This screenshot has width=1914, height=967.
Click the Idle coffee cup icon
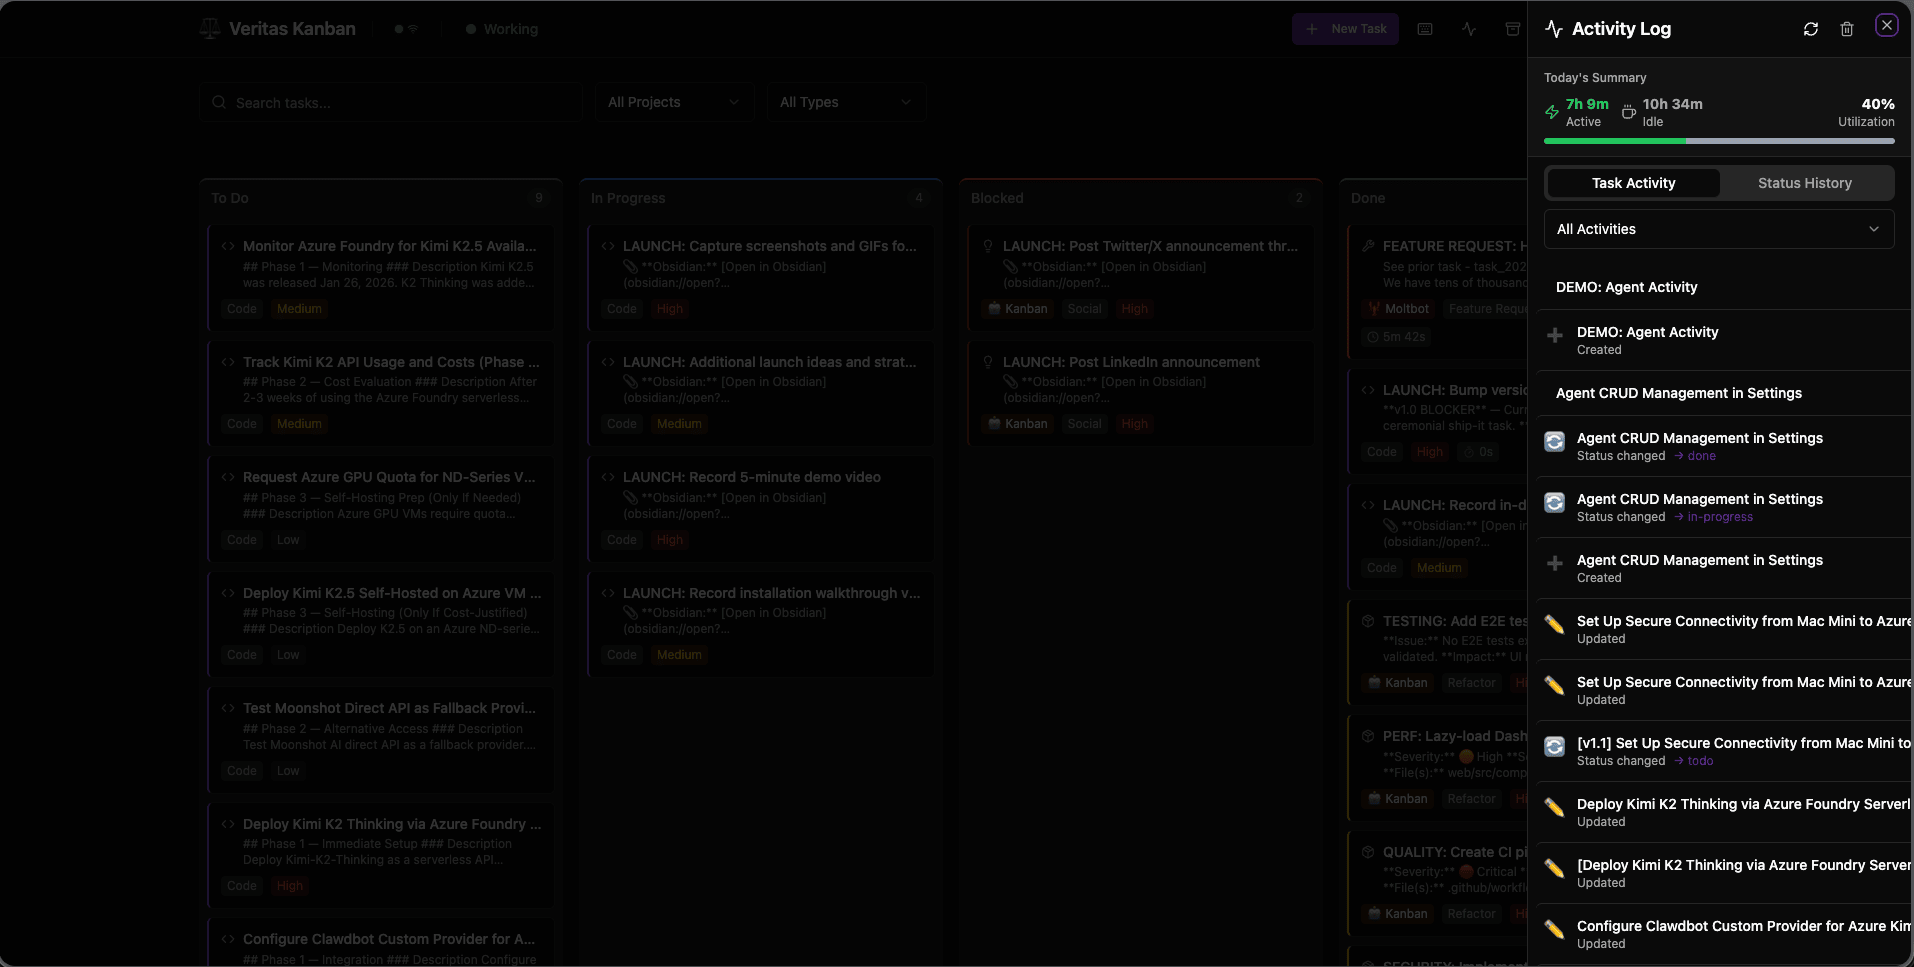click(x=1629, y=112)
